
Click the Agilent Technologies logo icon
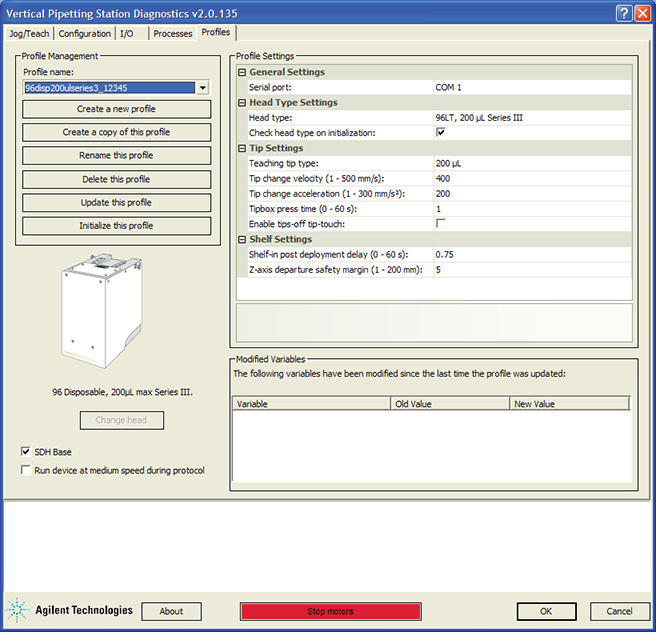18,610
